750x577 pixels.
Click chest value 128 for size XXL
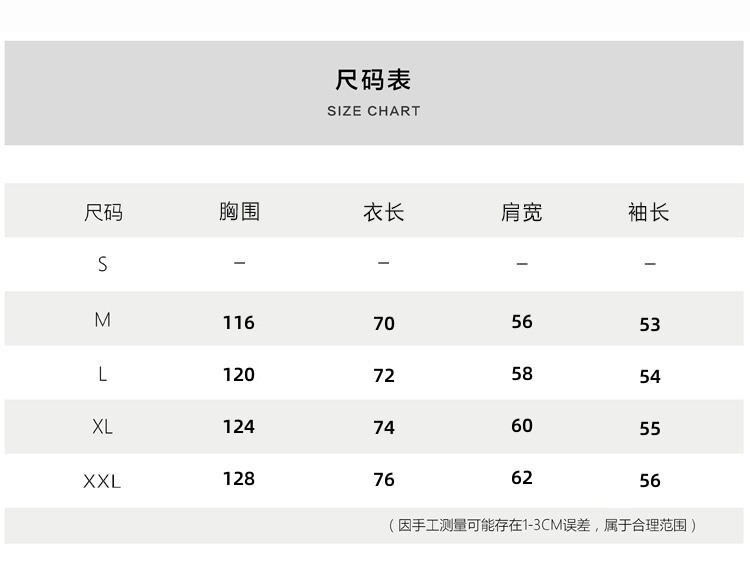click(x=238, y=479)
